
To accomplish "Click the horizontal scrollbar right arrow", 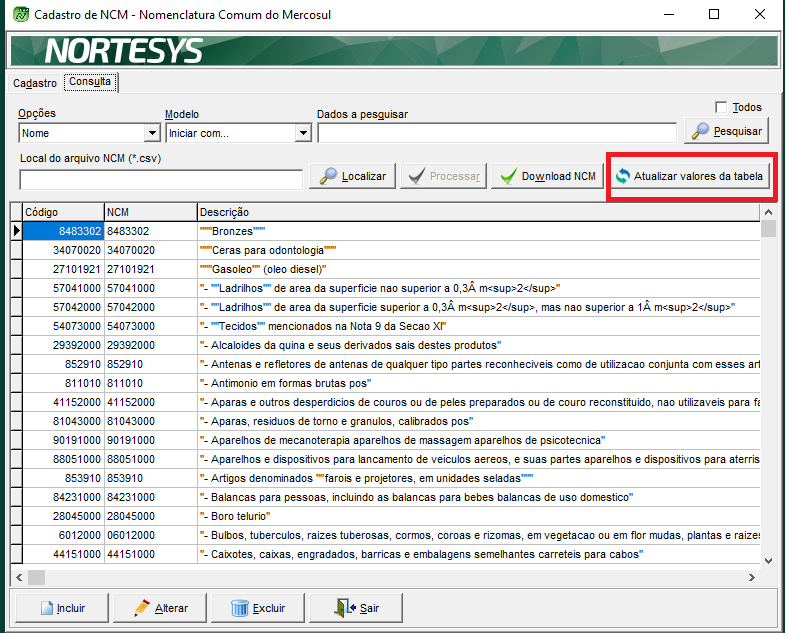I will [752, 577].
